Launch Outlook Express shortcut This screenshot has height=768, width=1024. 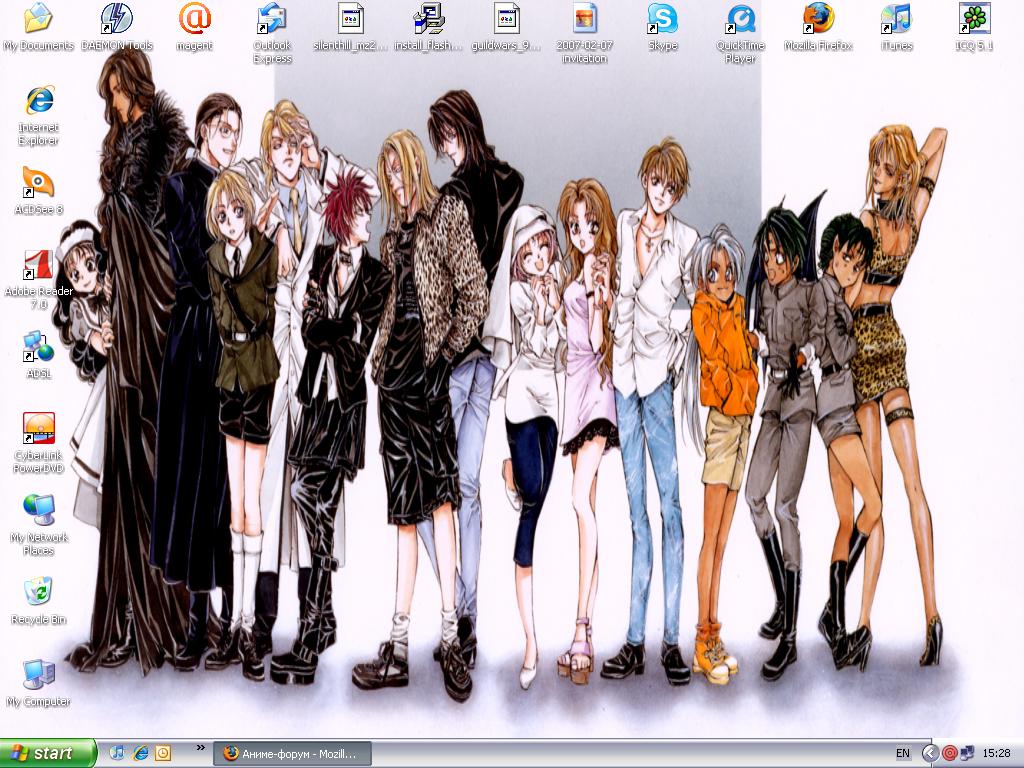point(272,34)
